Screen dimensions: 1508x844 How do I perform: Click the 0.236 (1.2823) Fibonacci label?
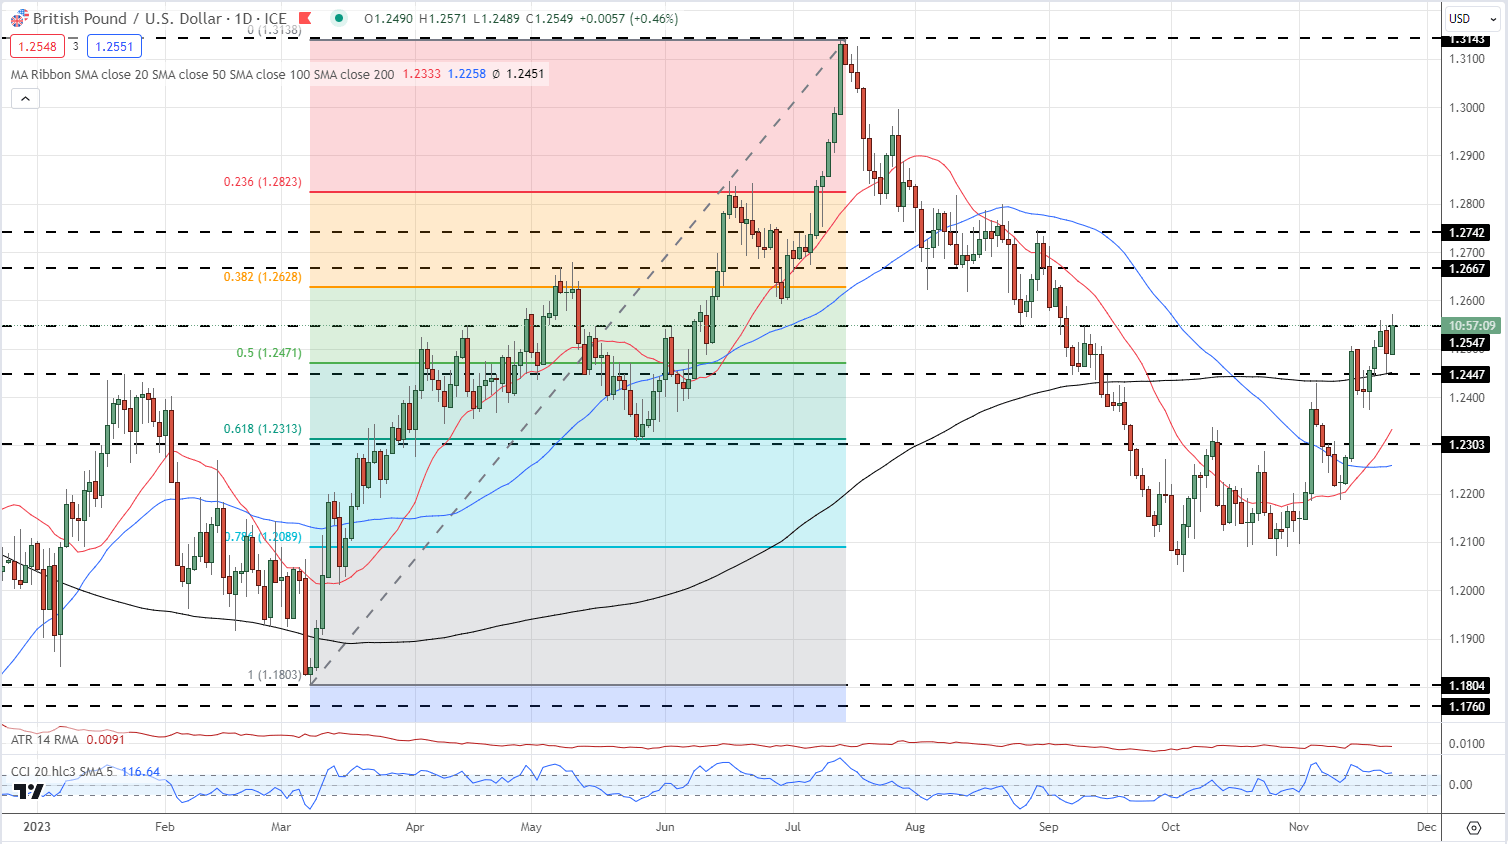[262, 182]
